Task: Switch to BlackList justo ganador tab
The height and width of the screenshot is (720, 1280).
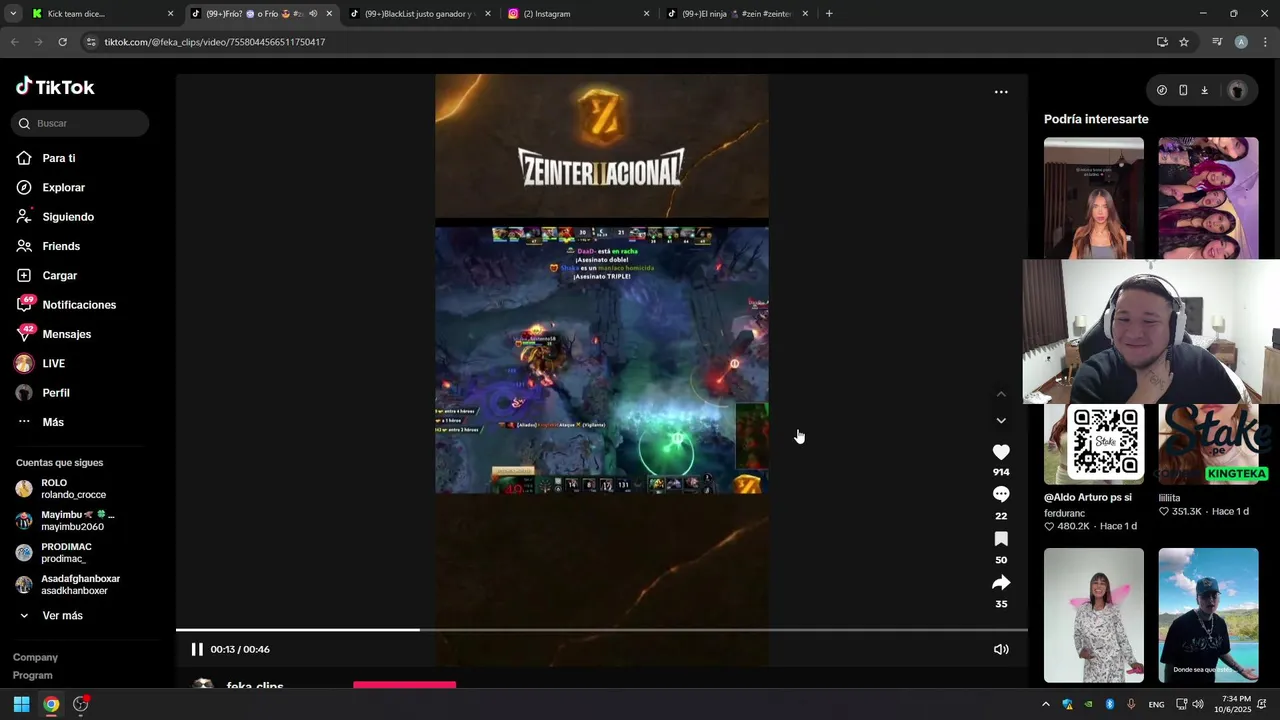Action: point(420,14)
